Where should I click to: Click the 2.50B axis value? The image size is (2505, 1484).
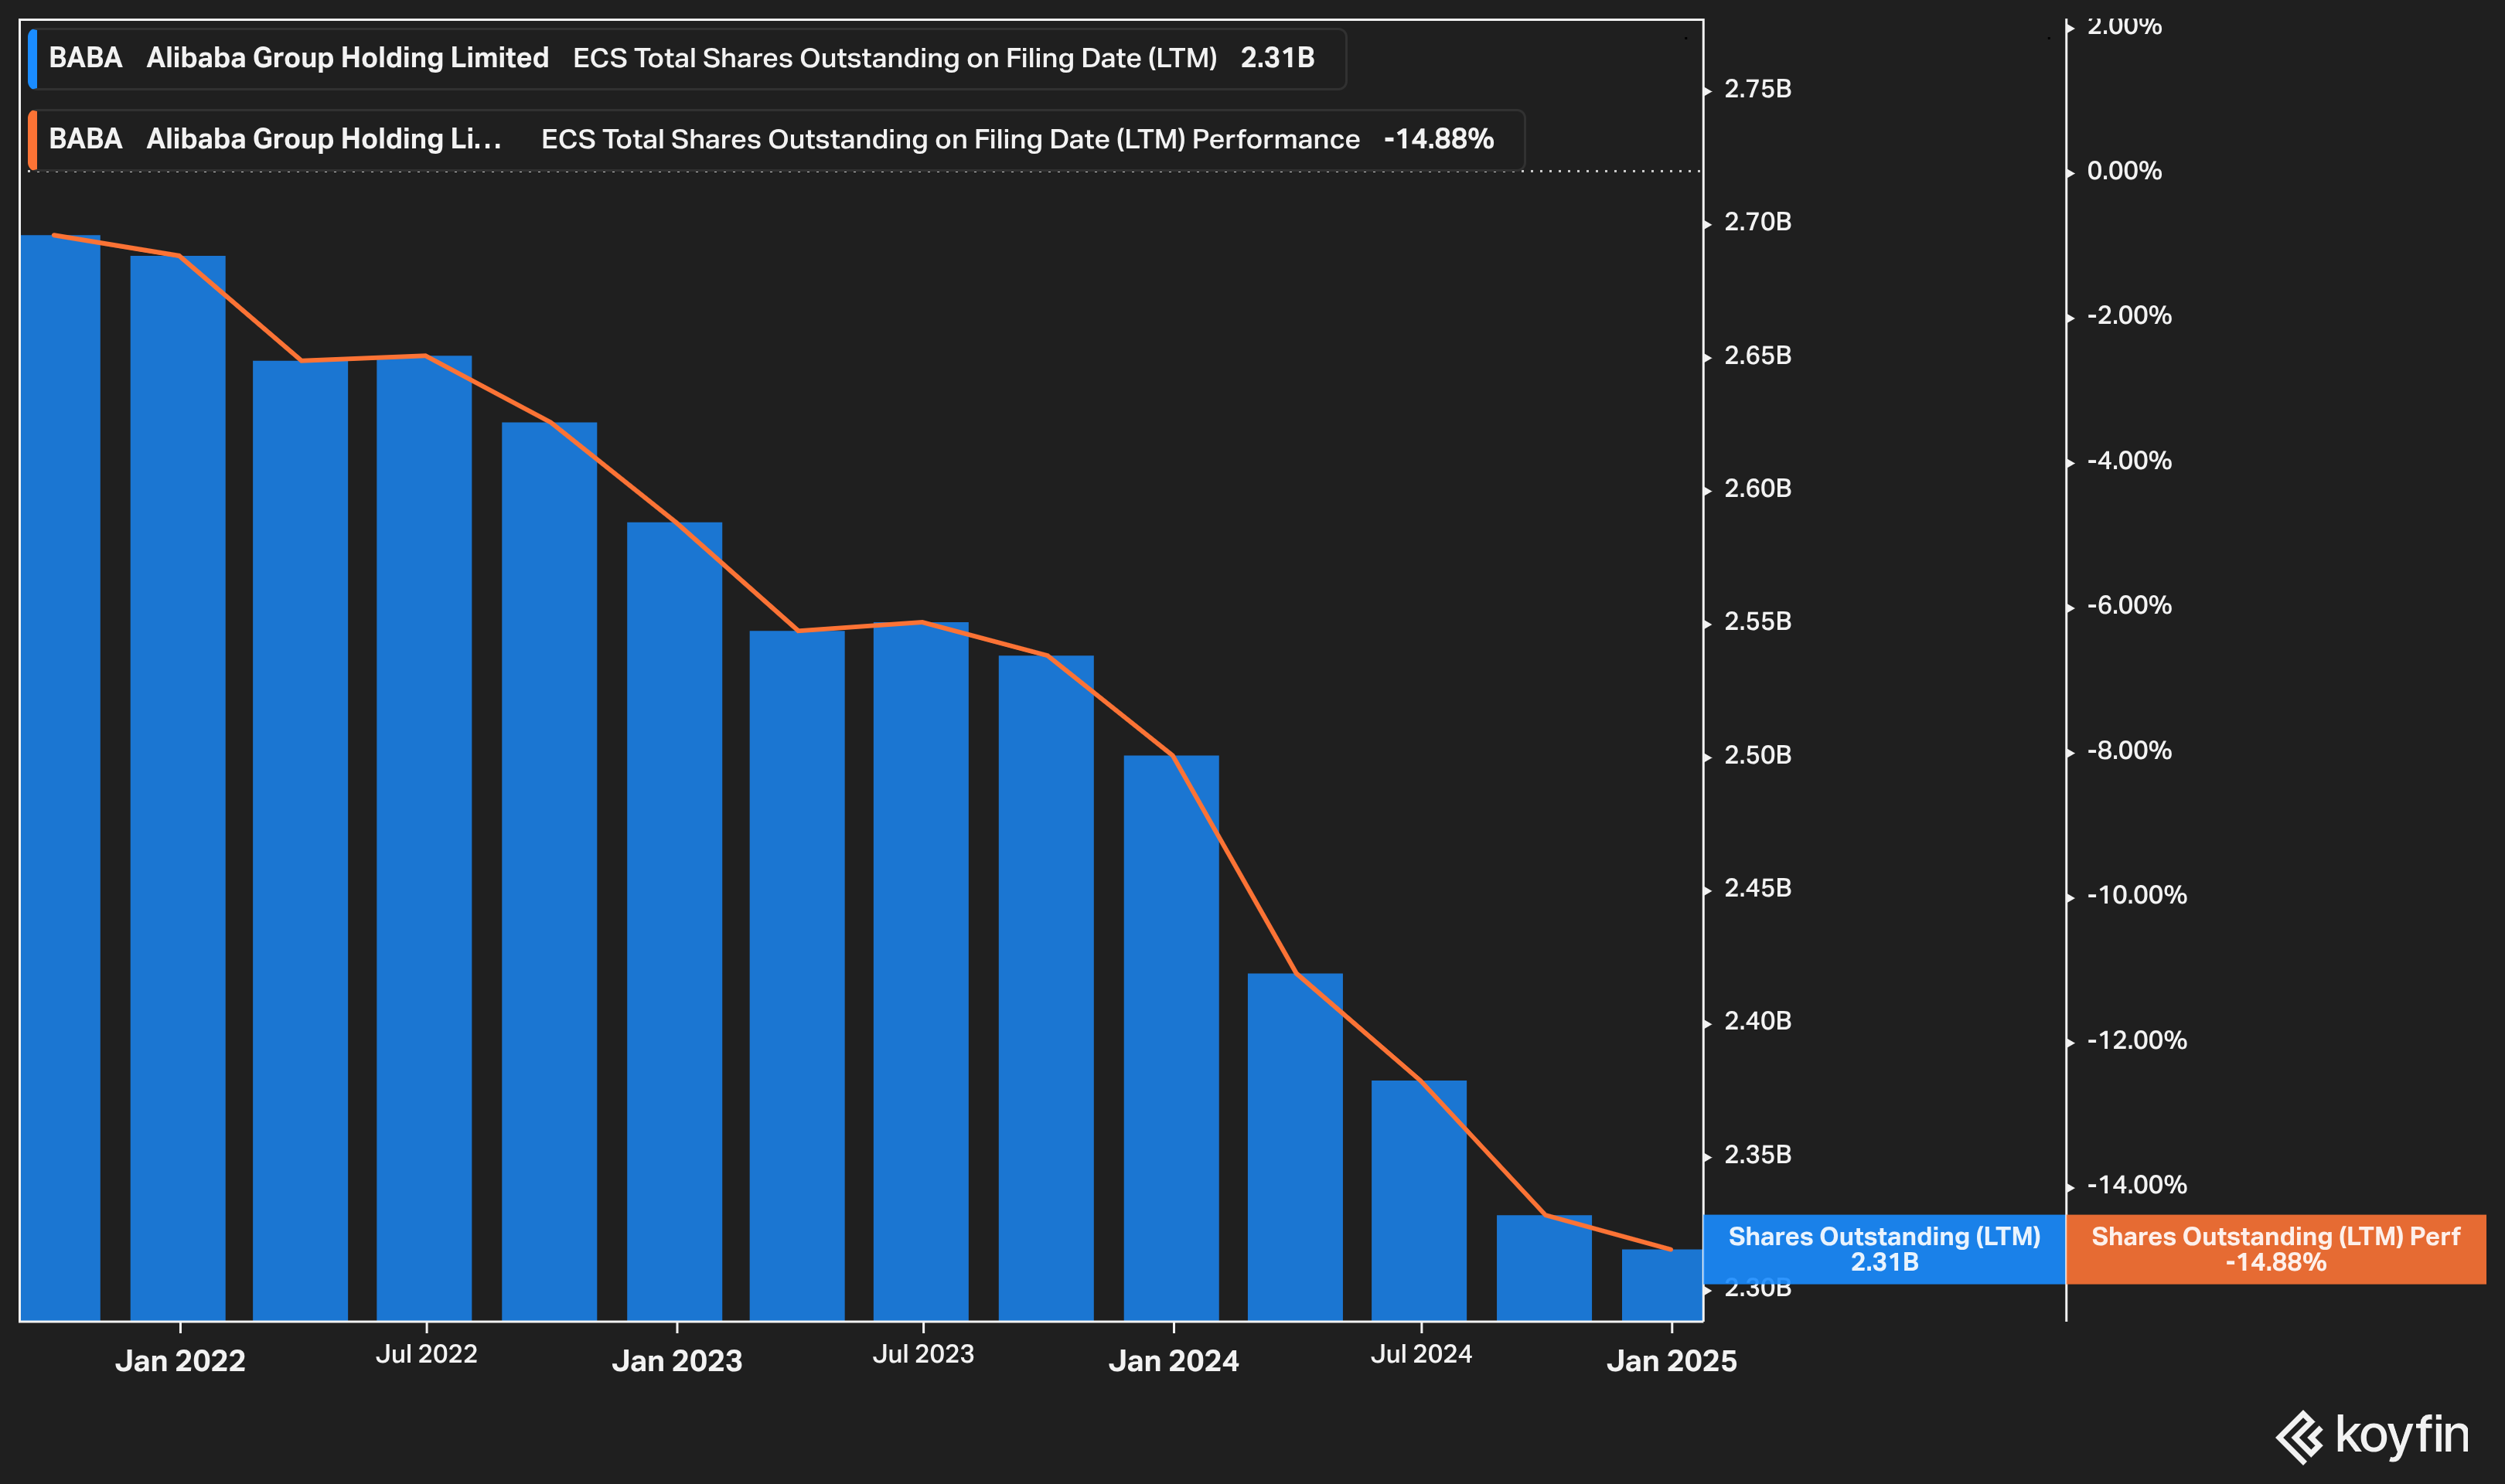point(1758,755)
